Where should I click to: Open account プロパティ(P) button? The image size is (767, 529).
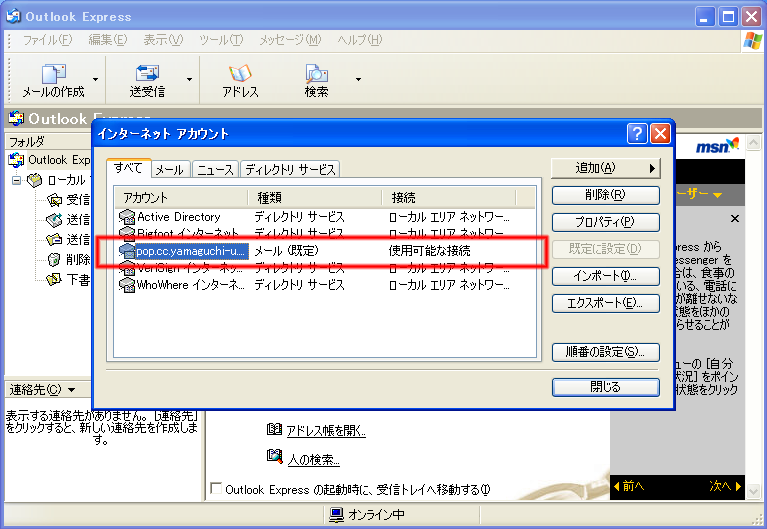pos(606,222)
